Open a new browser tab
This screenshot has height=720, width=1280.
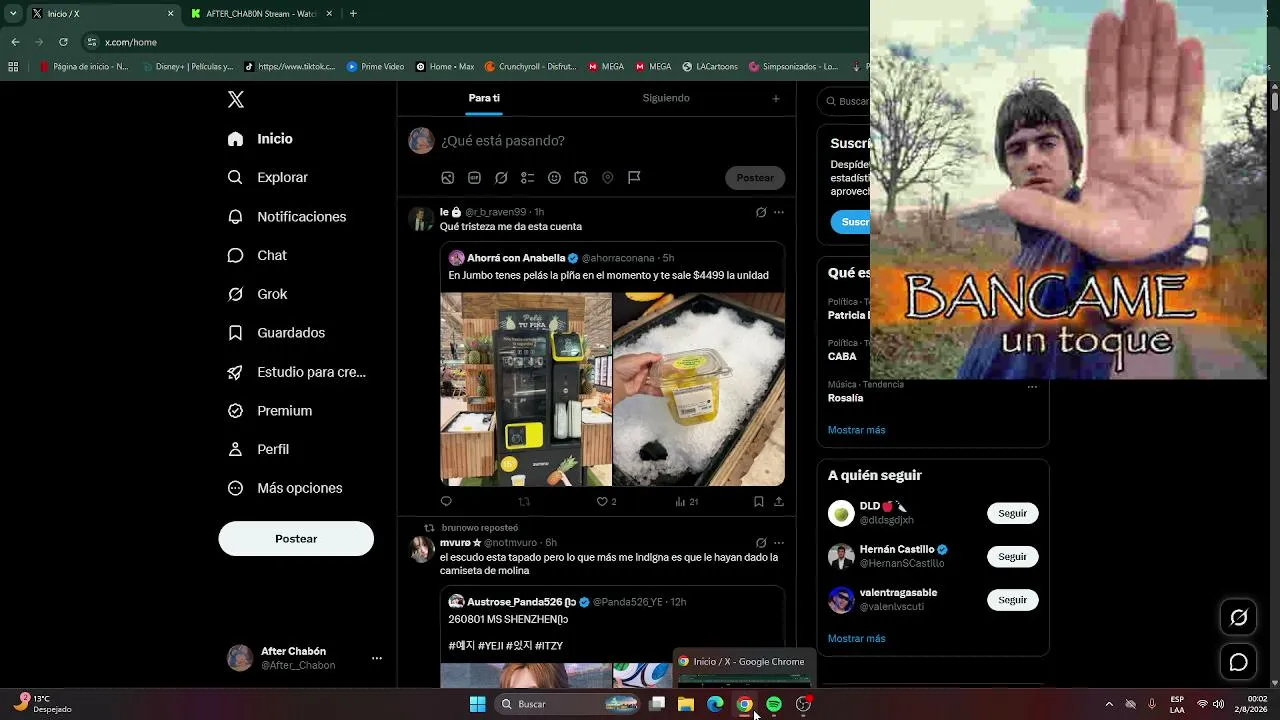click(353, 14)
